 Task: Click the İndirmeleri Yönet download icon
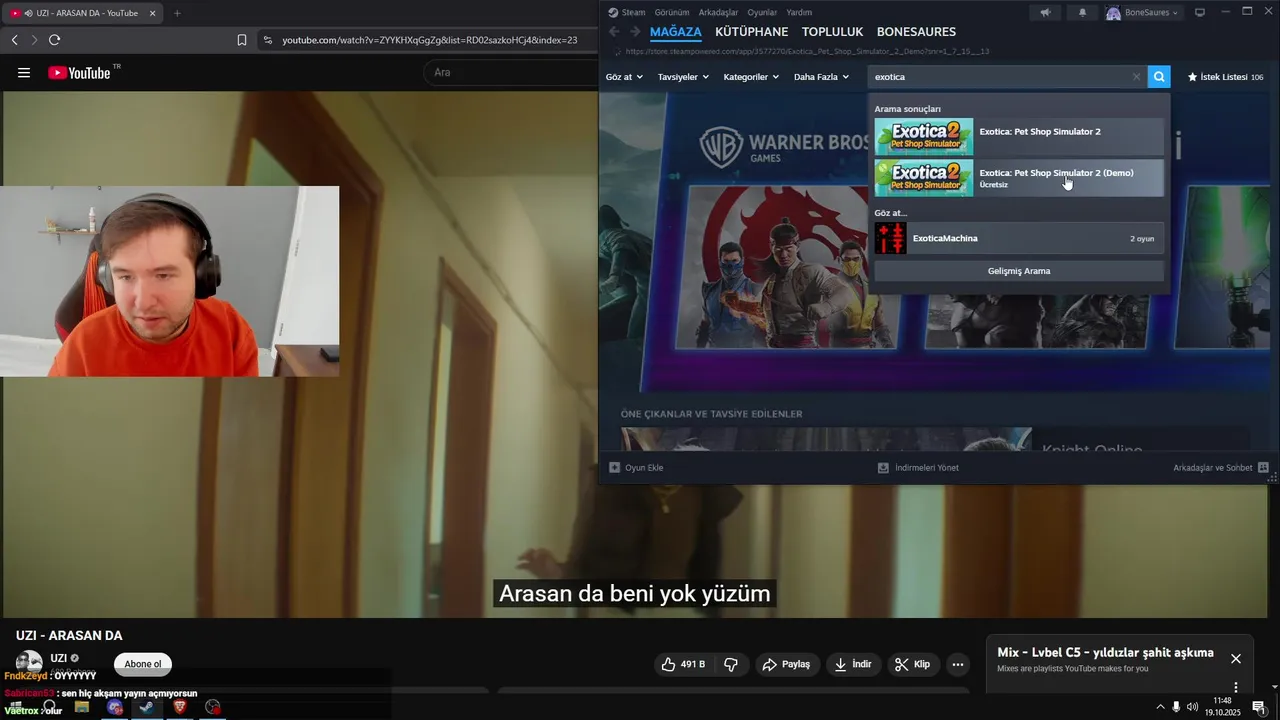(883, 467)
